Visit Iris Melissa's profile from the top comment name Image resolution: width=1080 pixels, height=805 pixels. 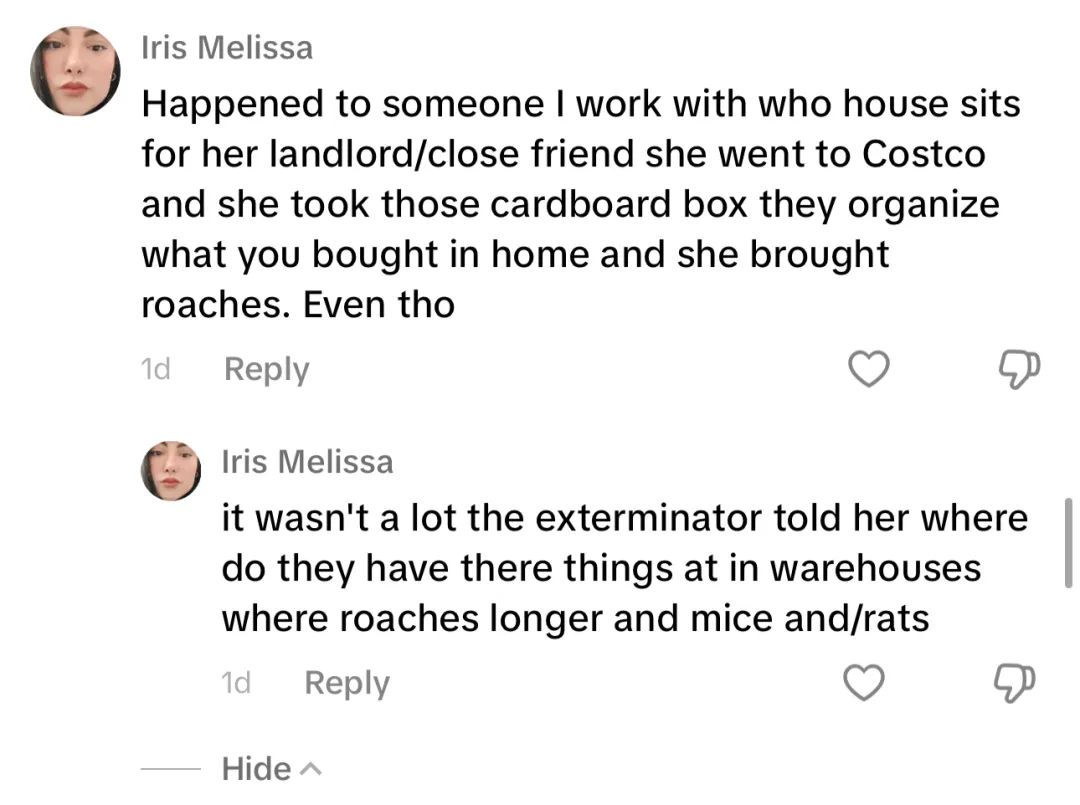[227, 48]
